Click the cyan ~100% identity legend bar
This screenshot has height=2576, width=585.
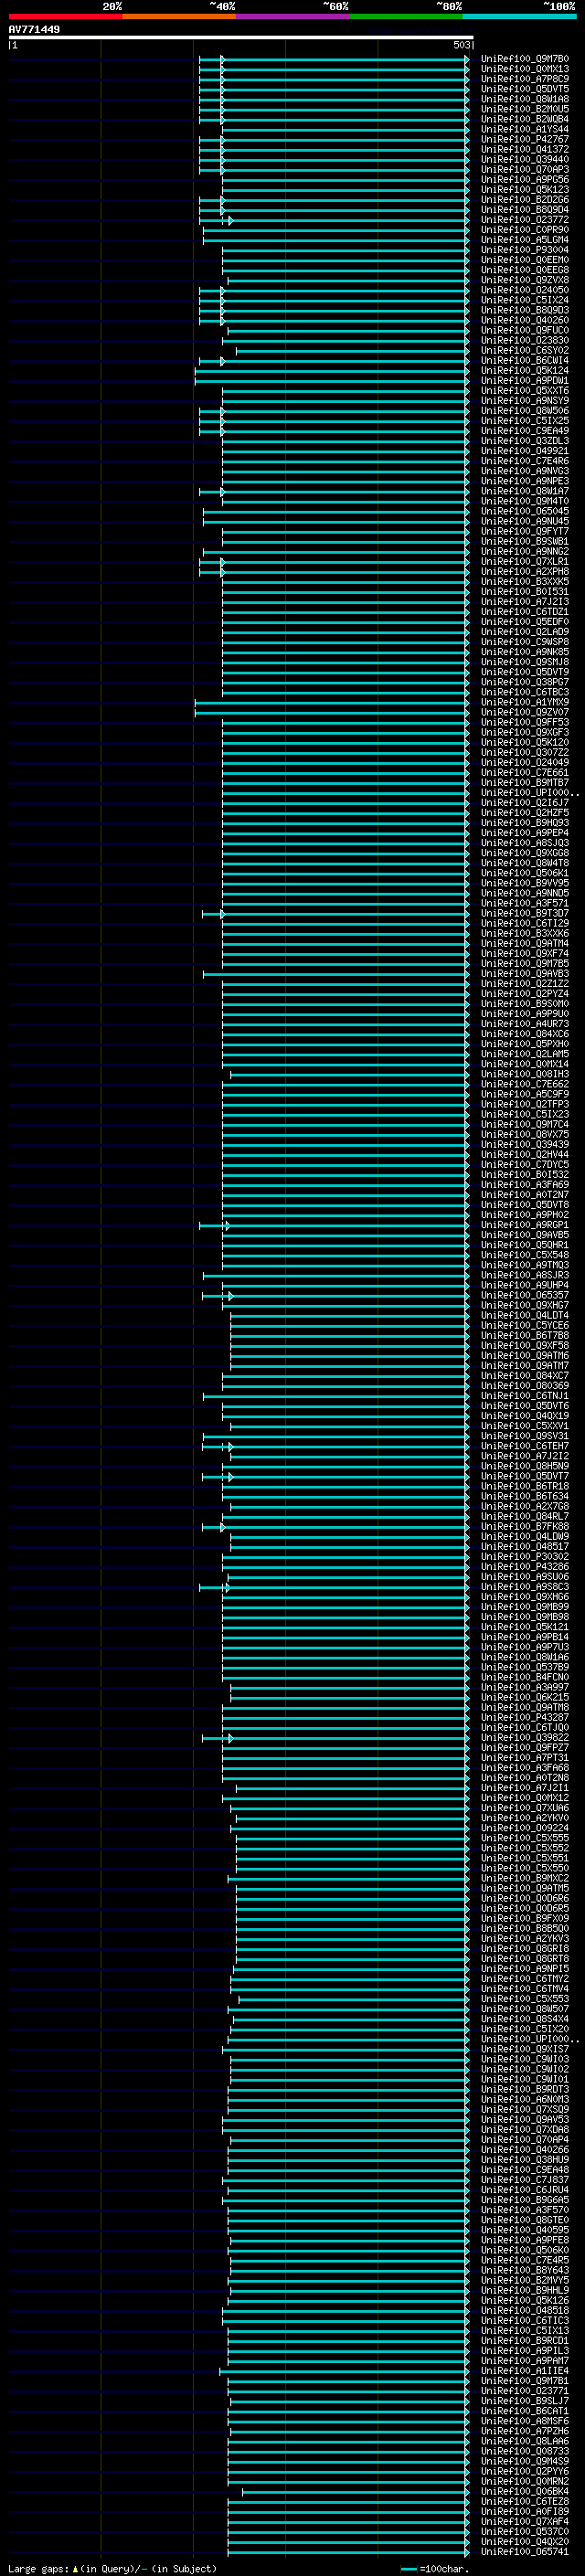[519, 16]
